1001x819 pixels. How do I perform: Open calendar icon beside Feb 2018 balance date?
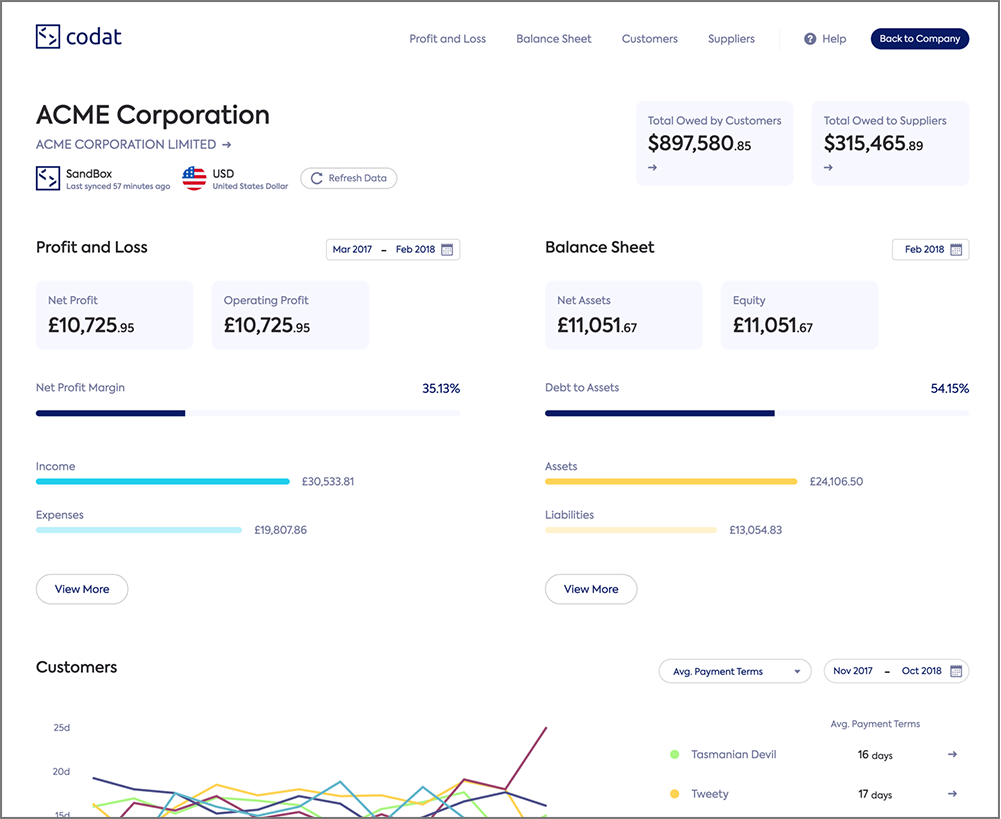956,250
